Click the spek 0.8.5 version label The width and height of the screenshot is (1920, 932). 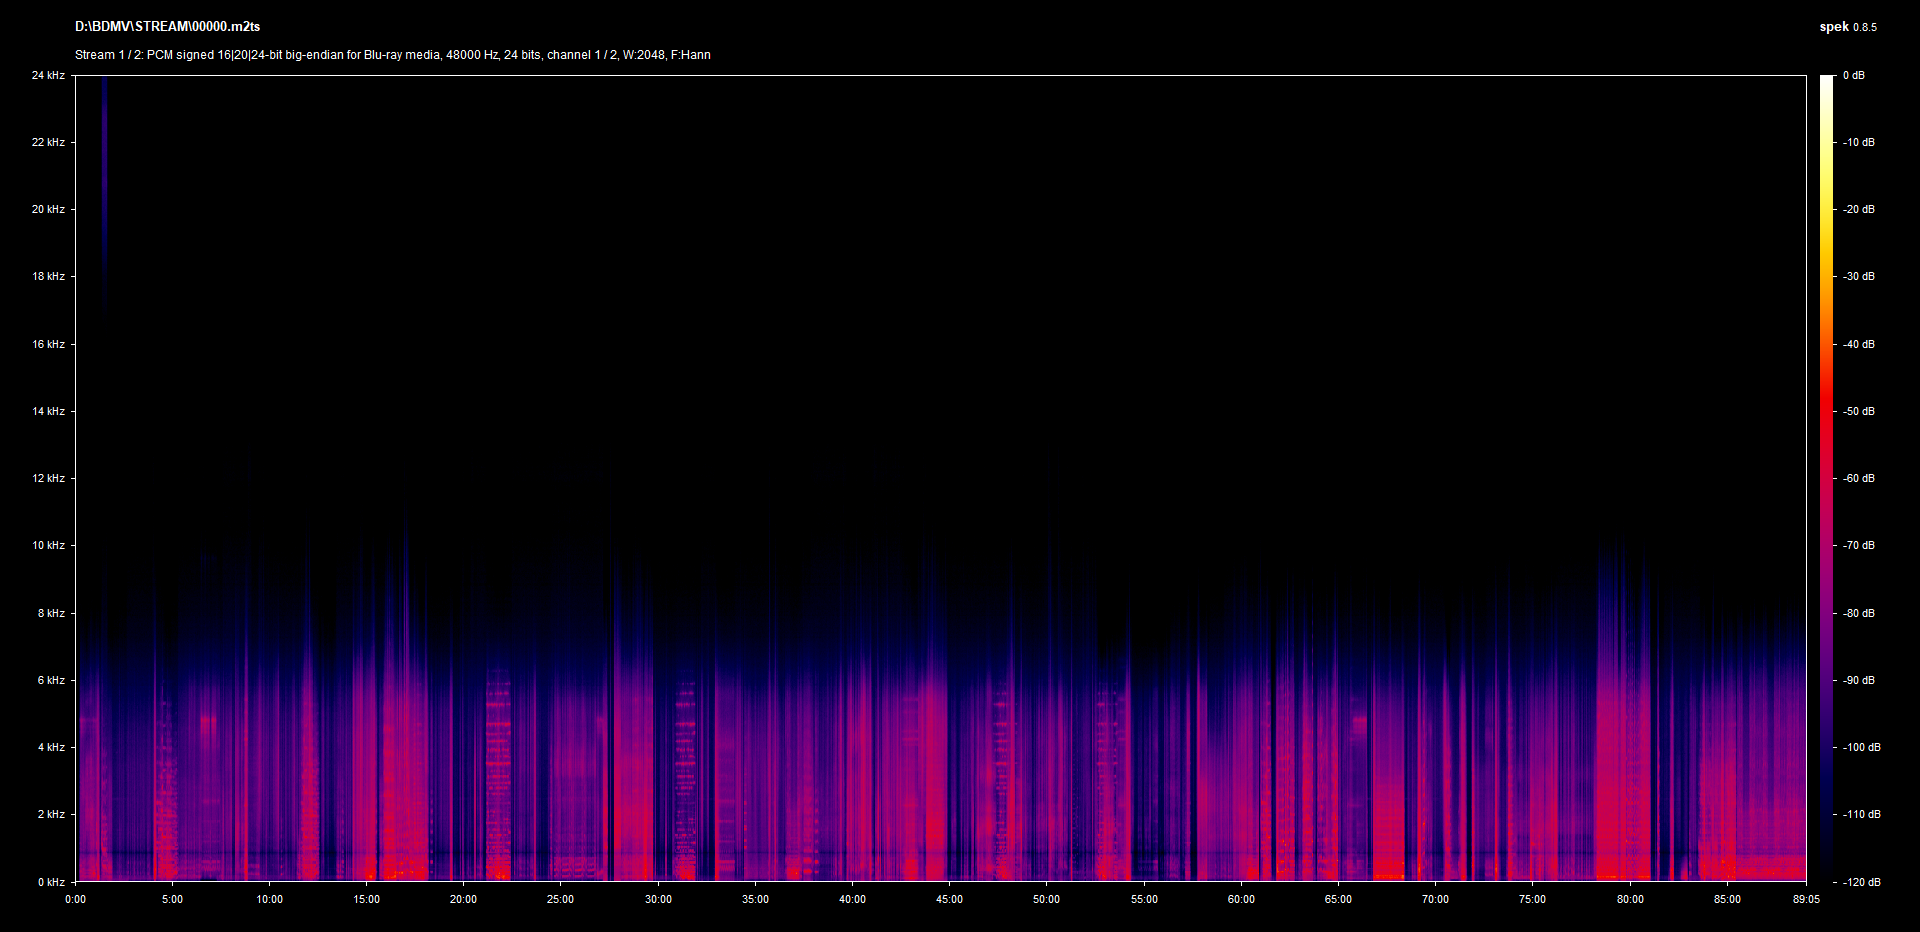[x=1847, y=27]
